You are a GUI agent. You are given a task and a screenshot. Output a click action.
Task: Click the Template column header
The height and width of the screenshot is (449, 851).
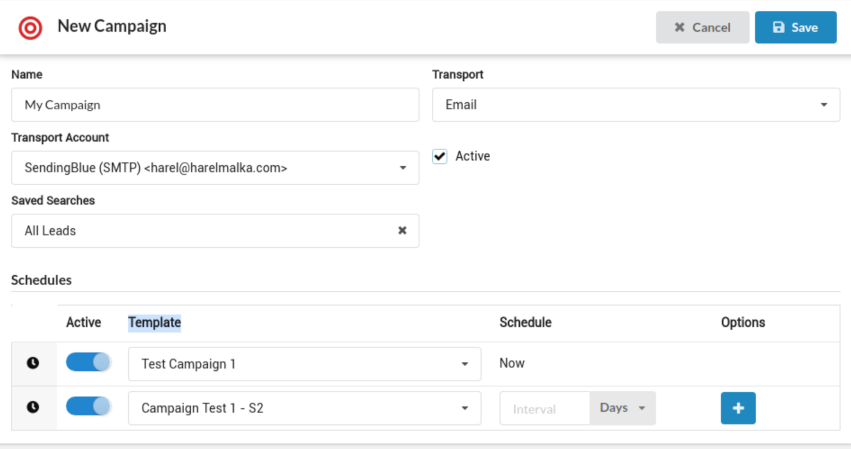coord(154,322)
